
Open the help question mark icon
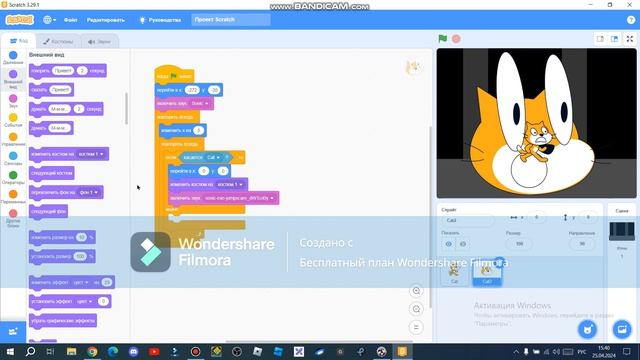[x=631, y=20]
